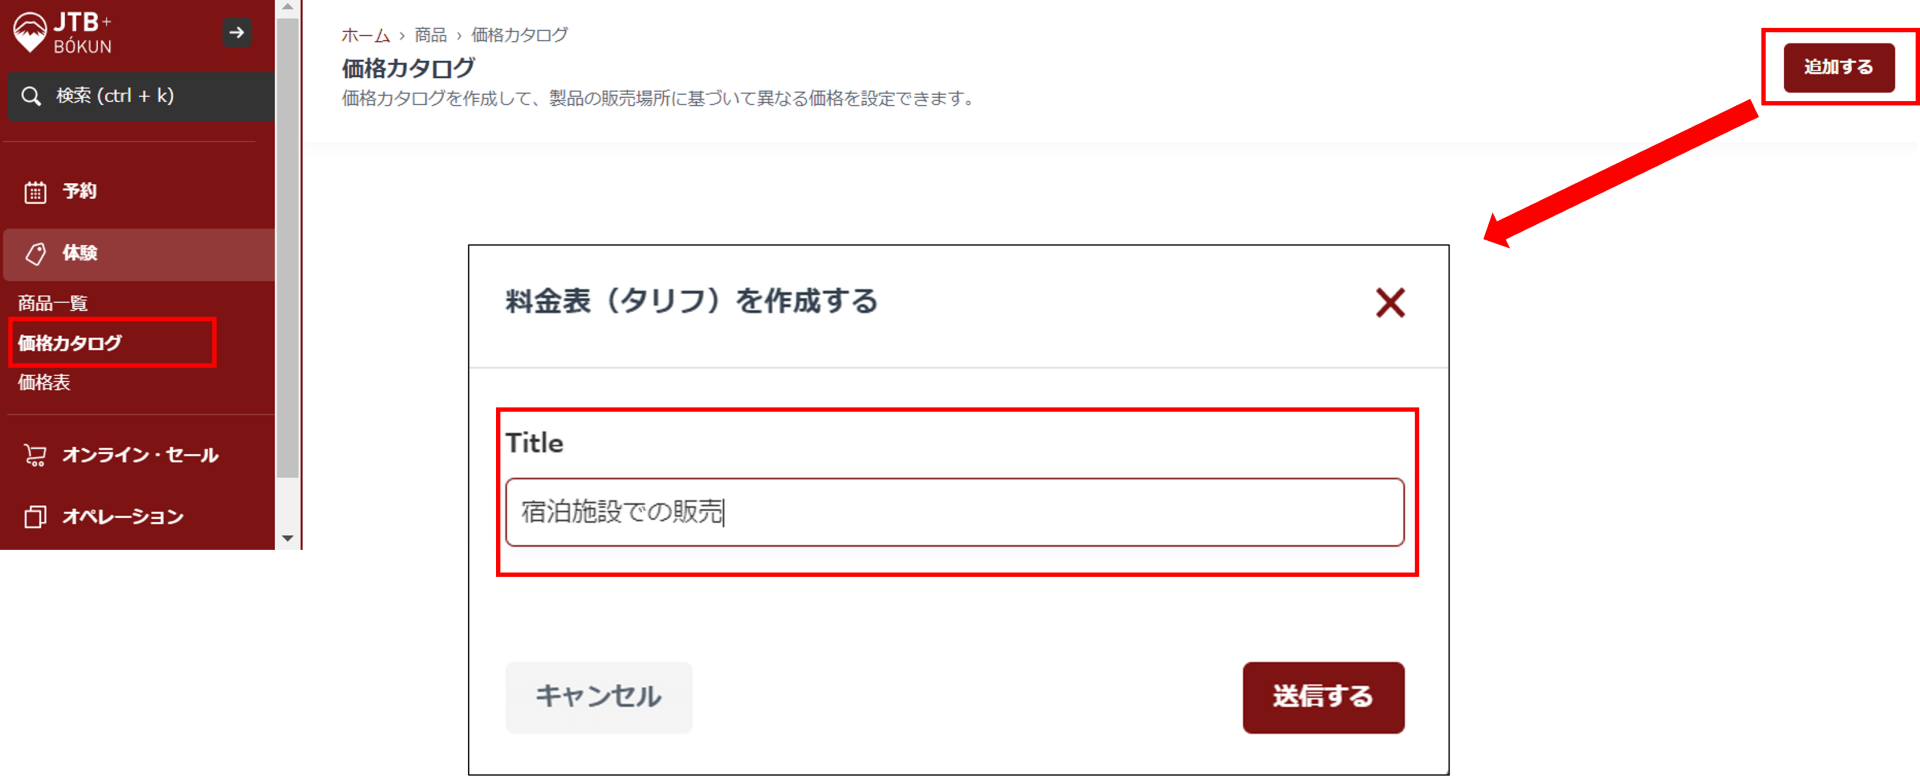This screenshot has height=776, width=1920.
Task: Click sidebar scrollbar down arrow
Action: pos(288,538)
